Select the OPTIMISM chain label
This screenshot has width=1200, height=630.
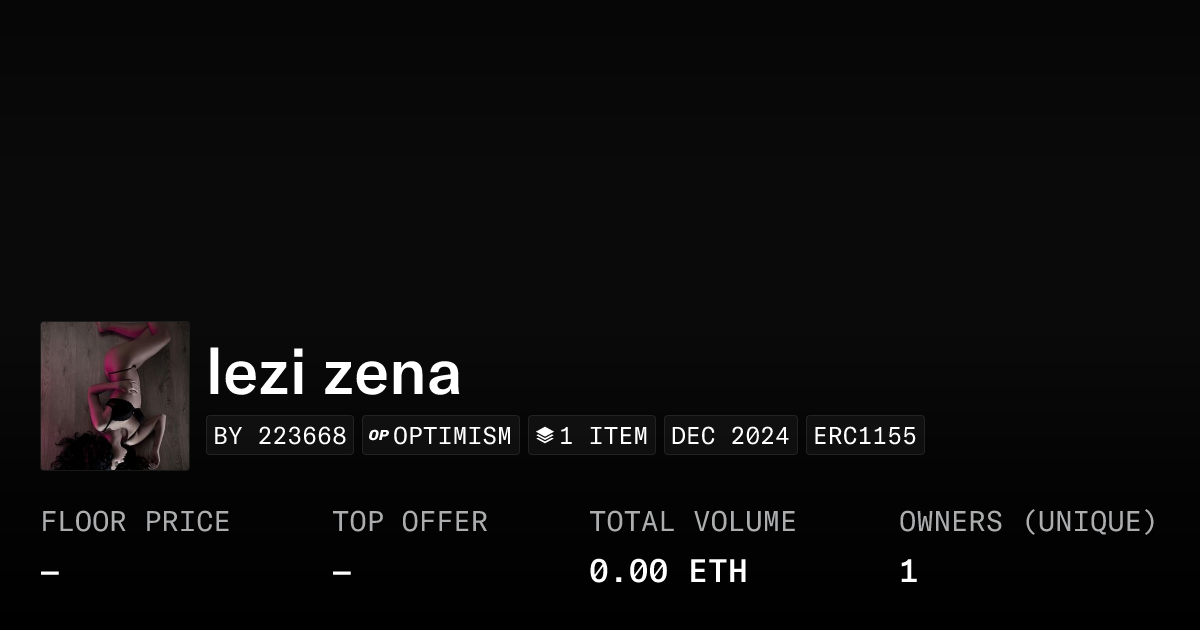452,436
